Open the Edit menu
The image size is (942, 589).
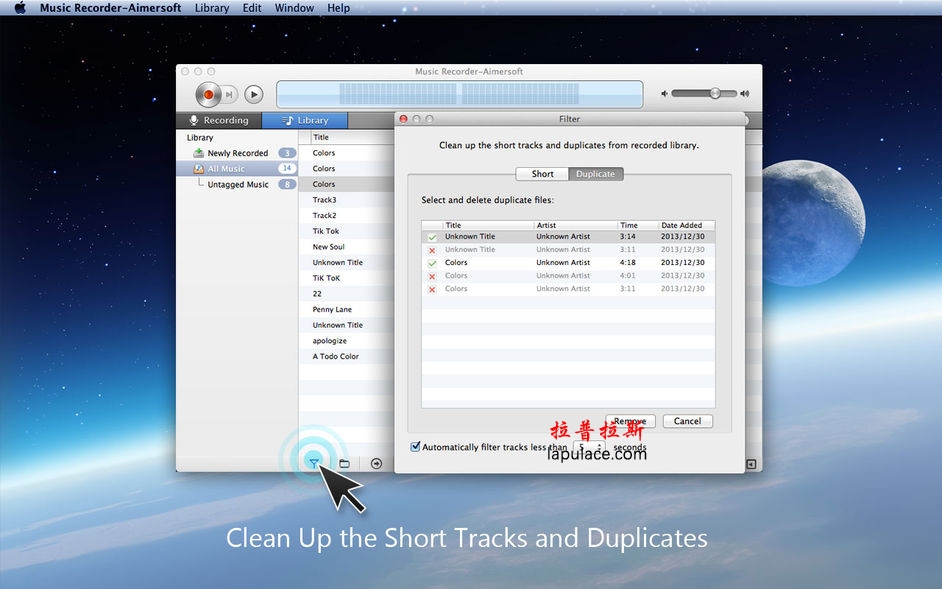point(252,8)
